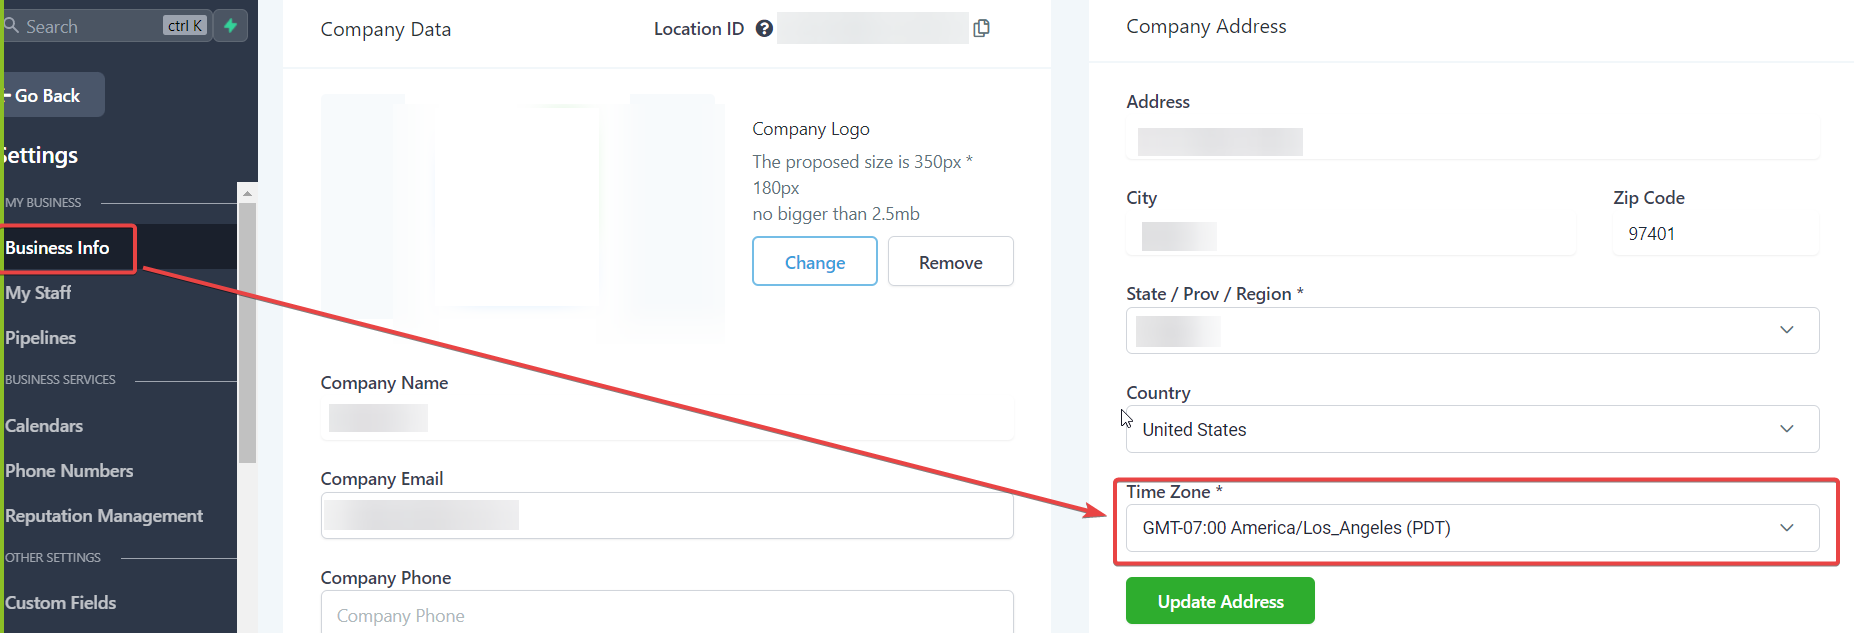Click the search magnifier icon

pos(12,26)
